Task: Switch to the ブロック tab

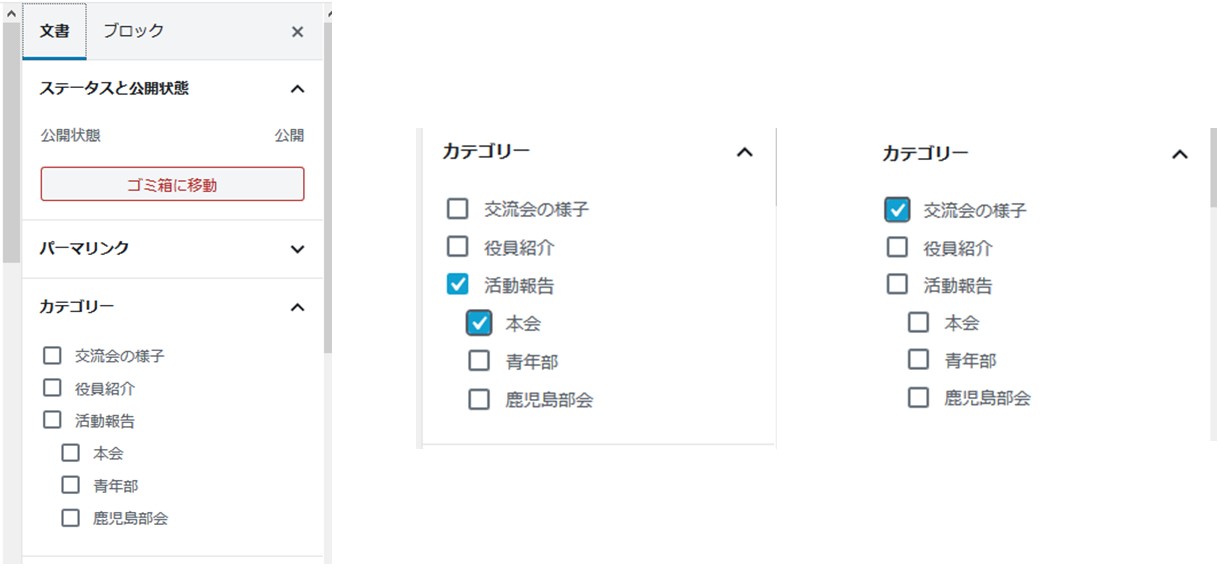Action: tap(133, 31)
